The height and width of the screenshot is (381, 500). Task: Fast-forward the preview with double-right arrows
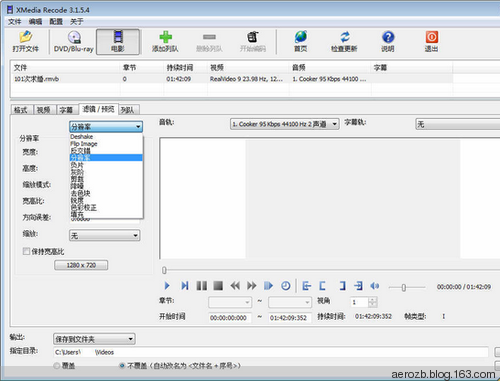coord(252,286)
